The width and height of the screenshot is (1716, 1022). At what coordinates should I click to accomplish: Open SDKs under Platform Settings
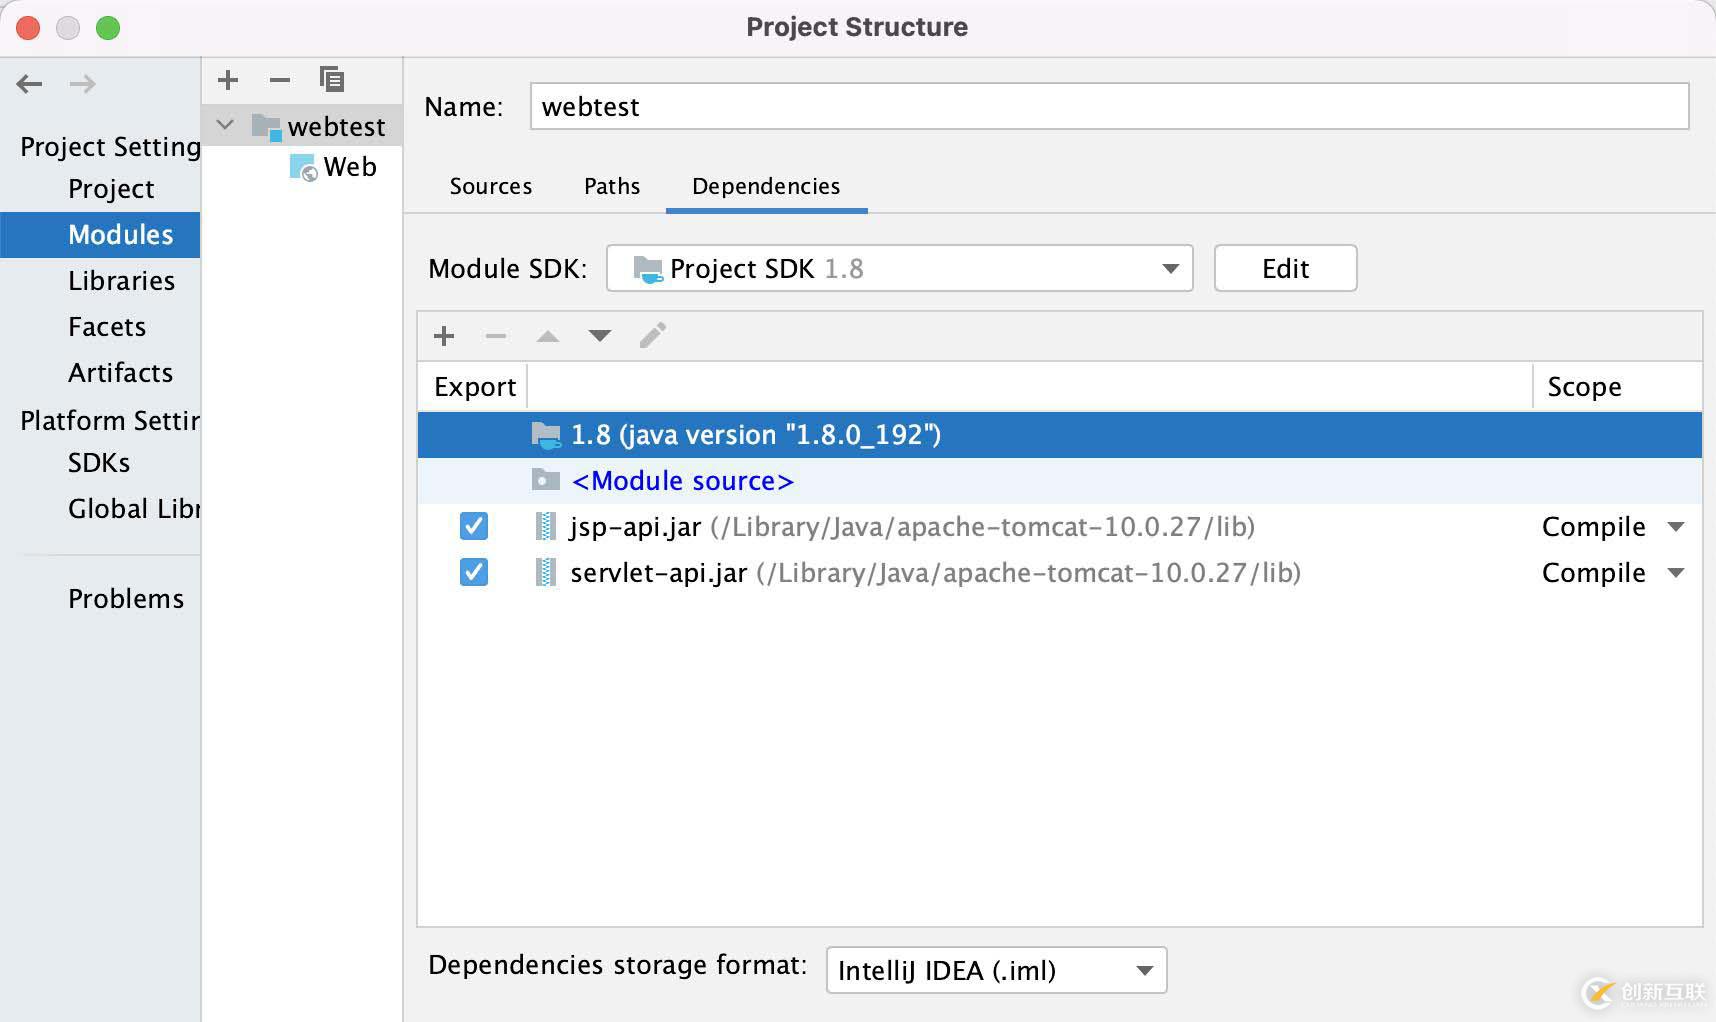[99, 463]
